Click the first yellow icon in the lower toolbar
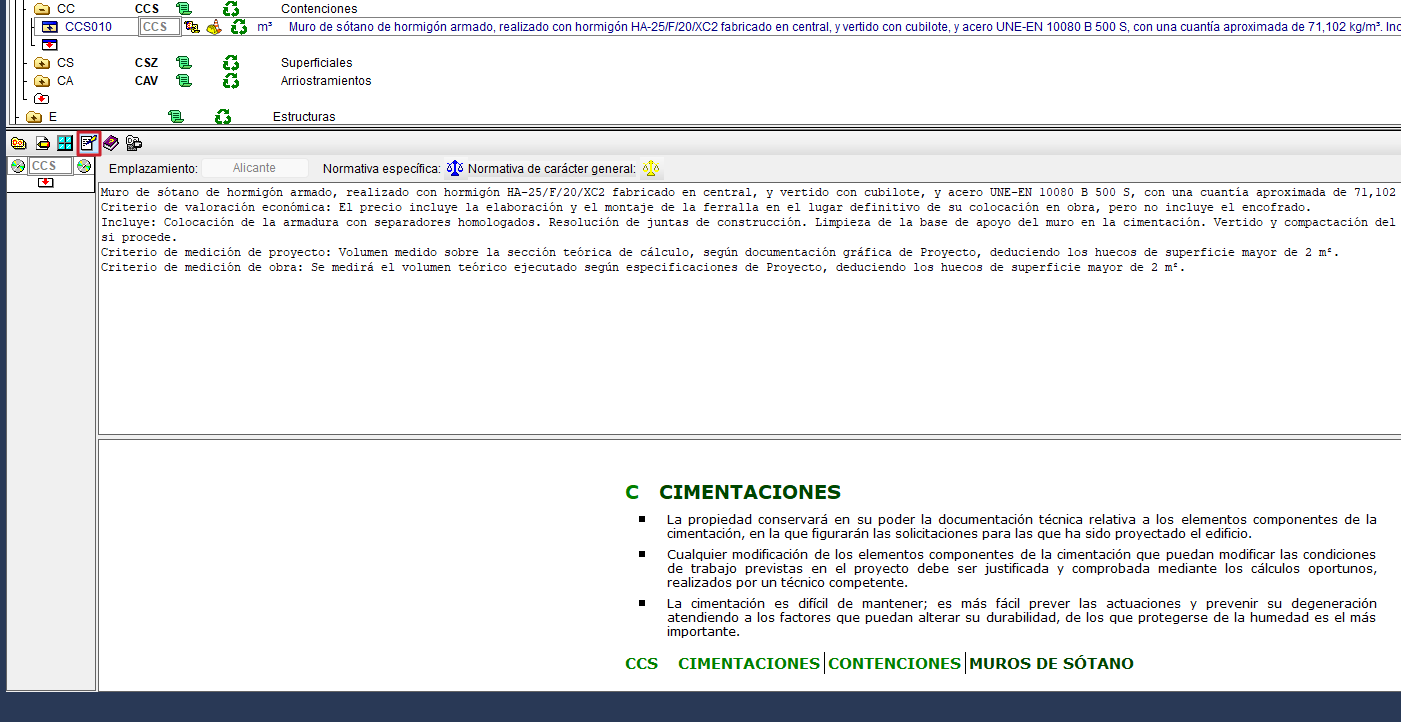Viewport: 1401px width, 722px height. point(18,143)
